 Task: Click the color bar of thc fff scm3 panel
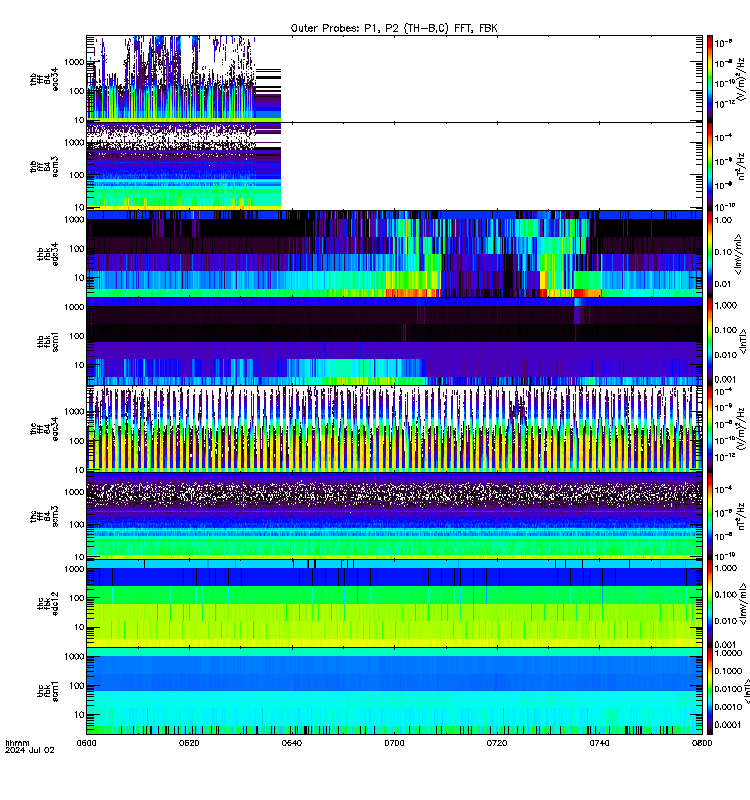pos(710,516)
